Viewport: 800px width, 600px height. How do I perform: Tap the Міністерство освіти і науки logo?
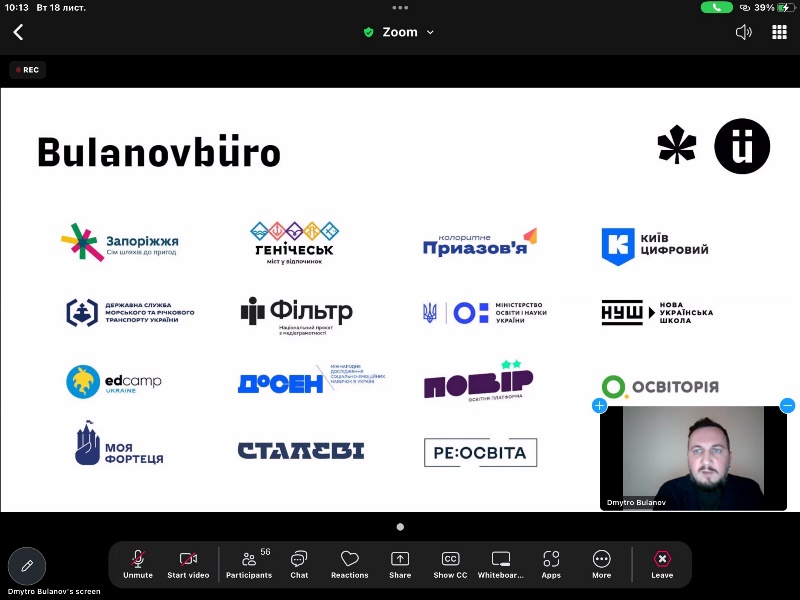[485, 313]
